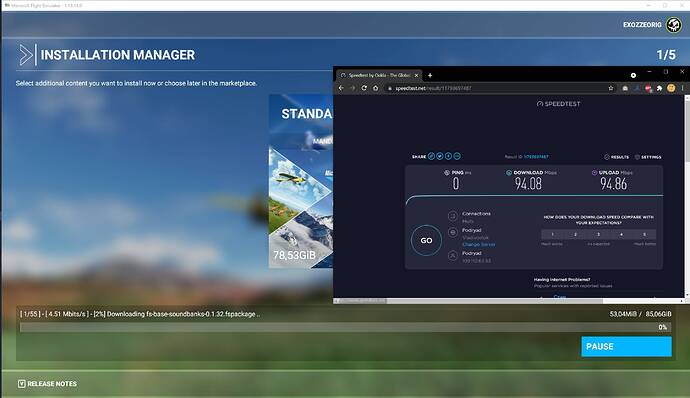The image size is (690, 398).
Task: Pause the download
Action: pyautogui.click(x=626, y=346)
